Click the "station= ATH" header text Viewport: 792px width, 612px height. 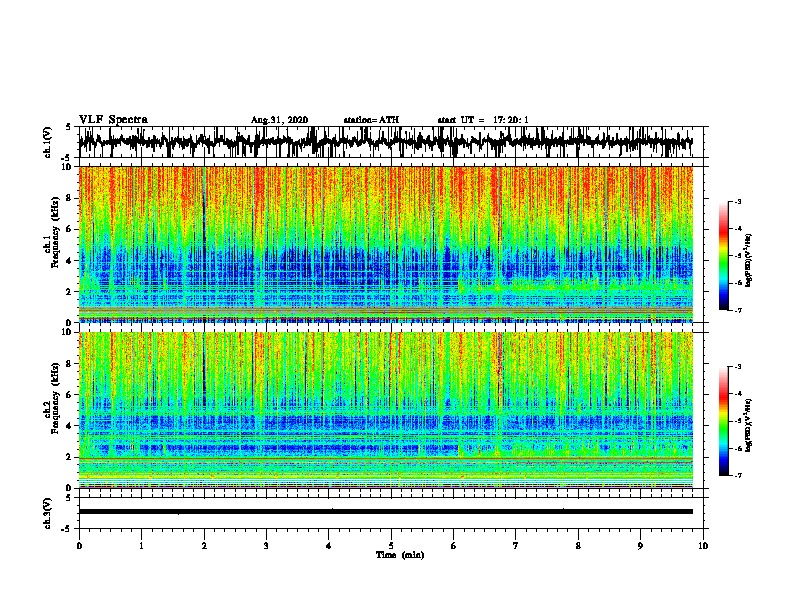(x=371, y=120)
